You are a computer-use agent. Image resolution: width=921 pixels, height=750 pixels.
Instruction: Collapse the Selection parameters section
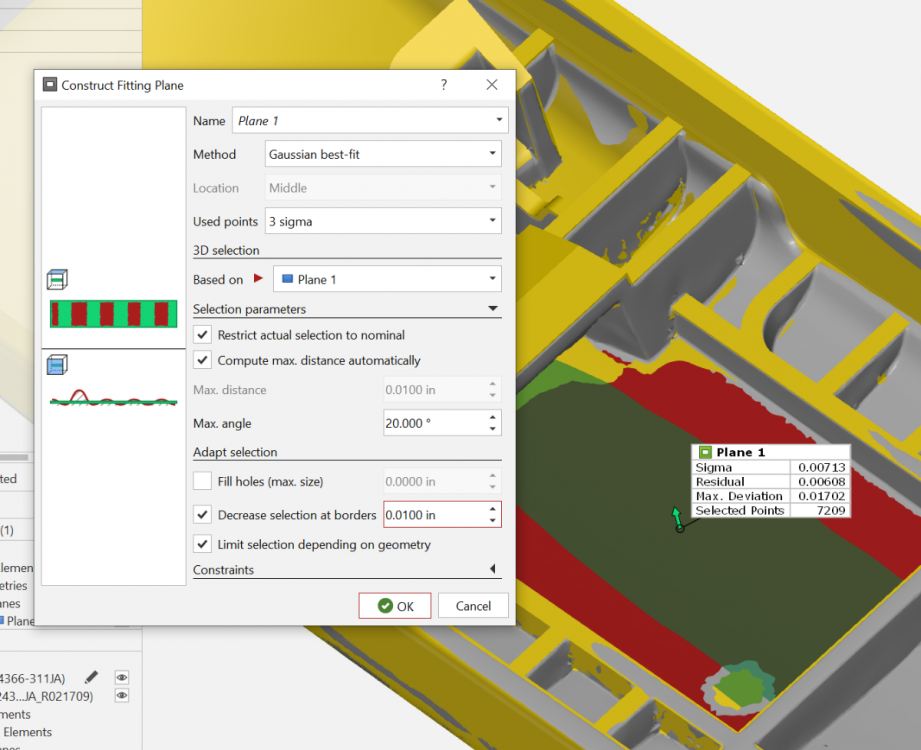[x=492, y=309]
